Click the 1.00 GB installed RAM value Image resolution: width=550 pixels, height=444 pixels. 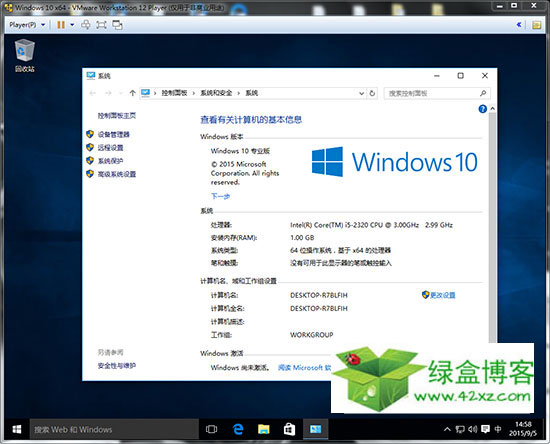click(x=302, y=238)
